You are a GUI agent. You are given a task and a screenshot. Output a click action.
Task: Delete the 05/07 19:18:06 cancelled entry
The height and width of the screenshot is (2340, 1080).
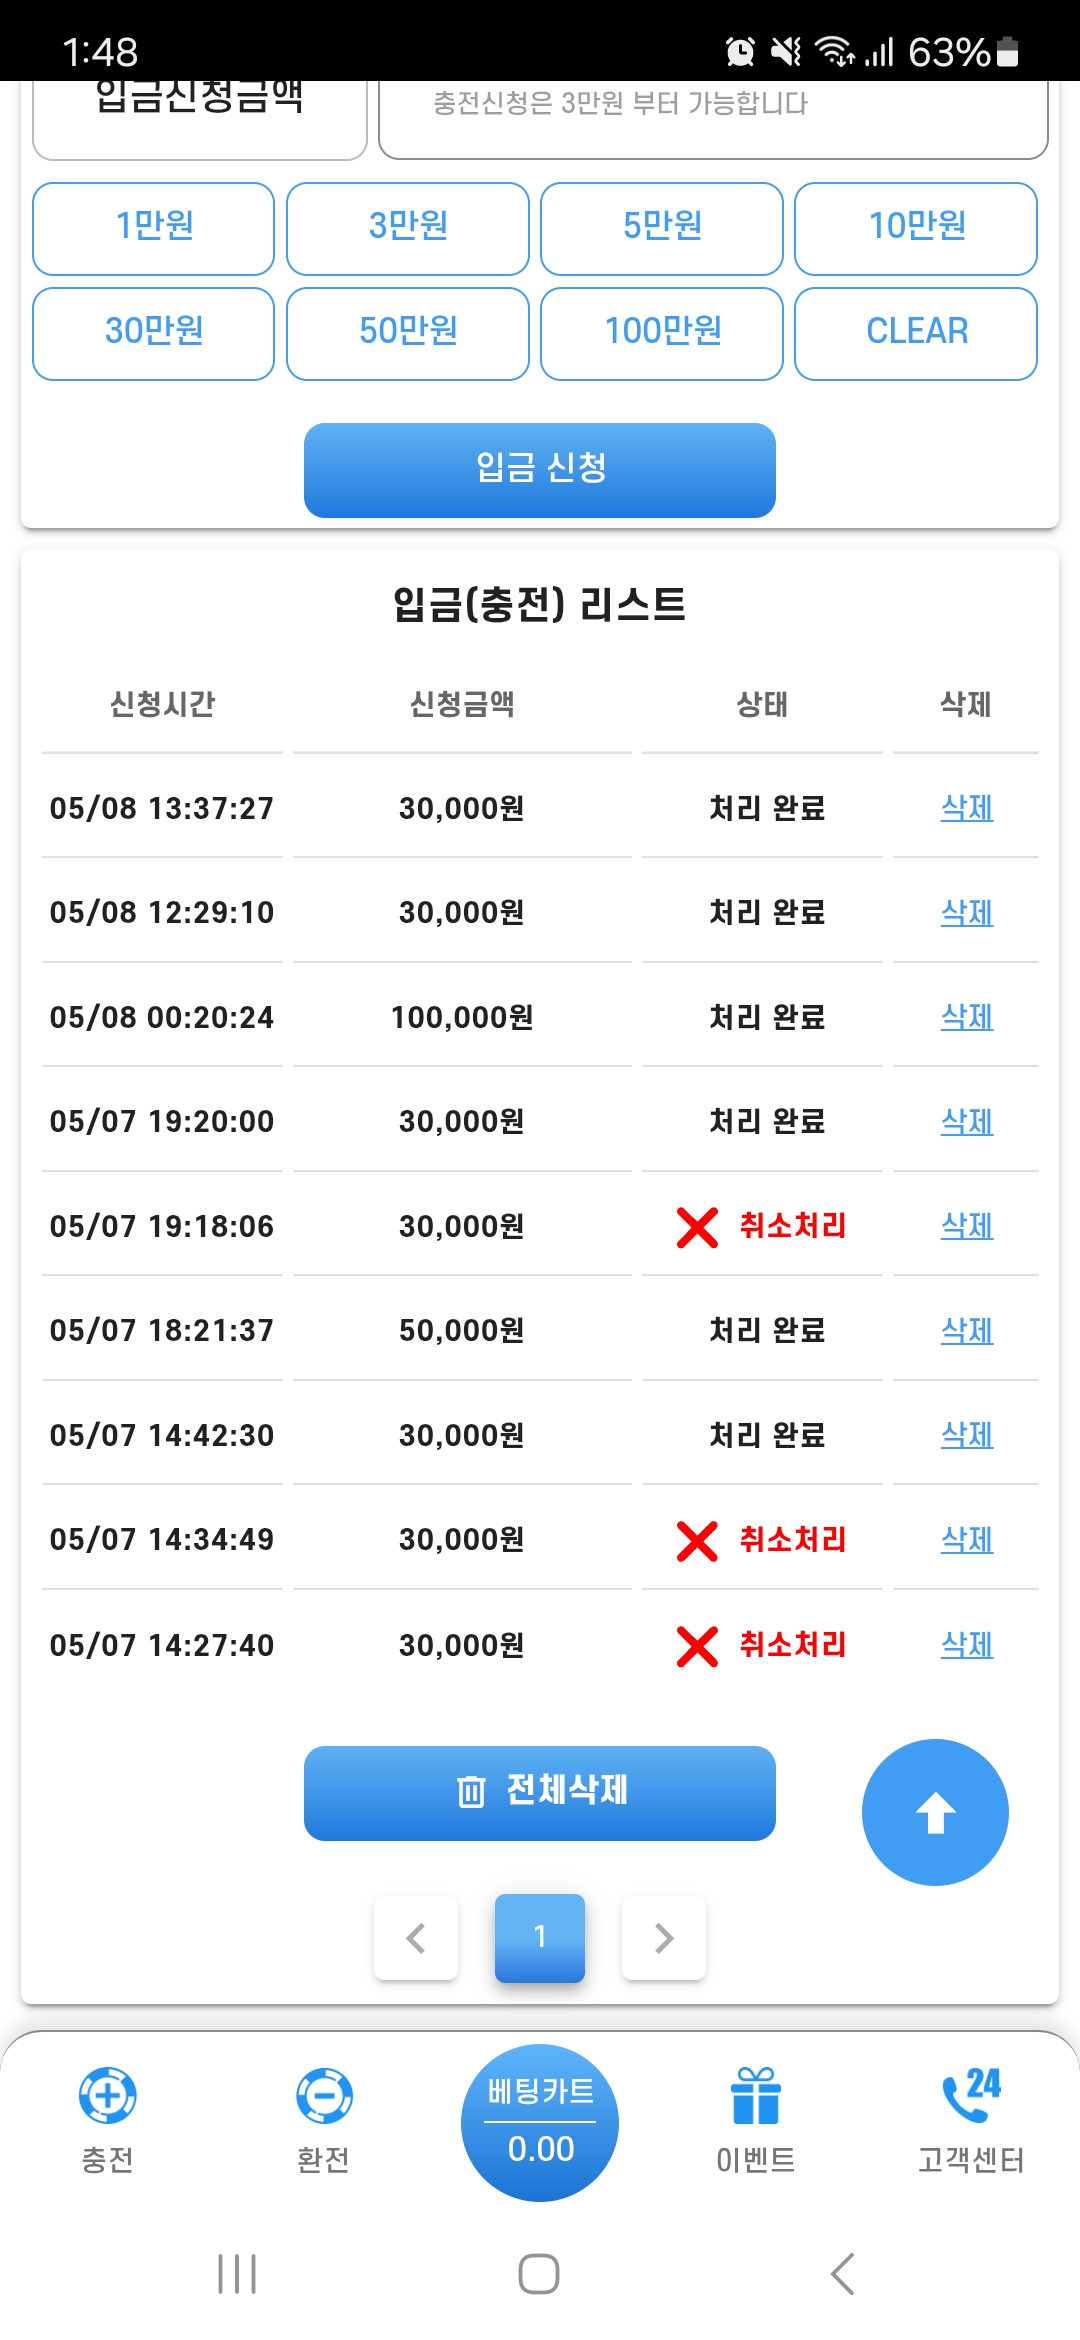967,1226
